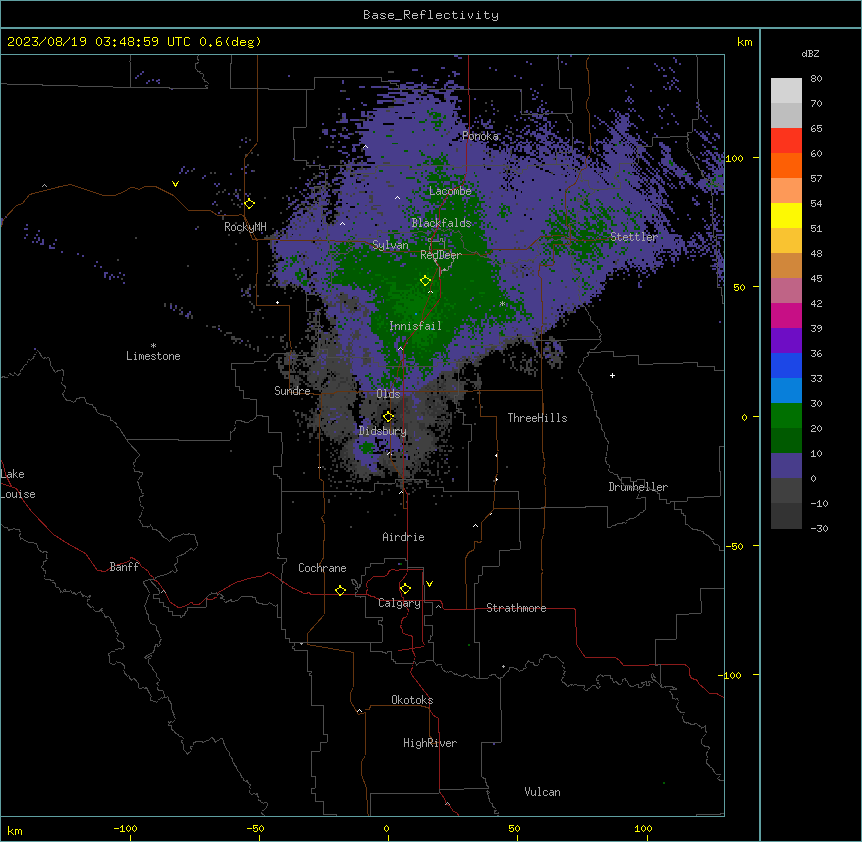Select the yellow diamond marker below Cochrane
This screenshot has height=842, width=862.
pos(340,590)
